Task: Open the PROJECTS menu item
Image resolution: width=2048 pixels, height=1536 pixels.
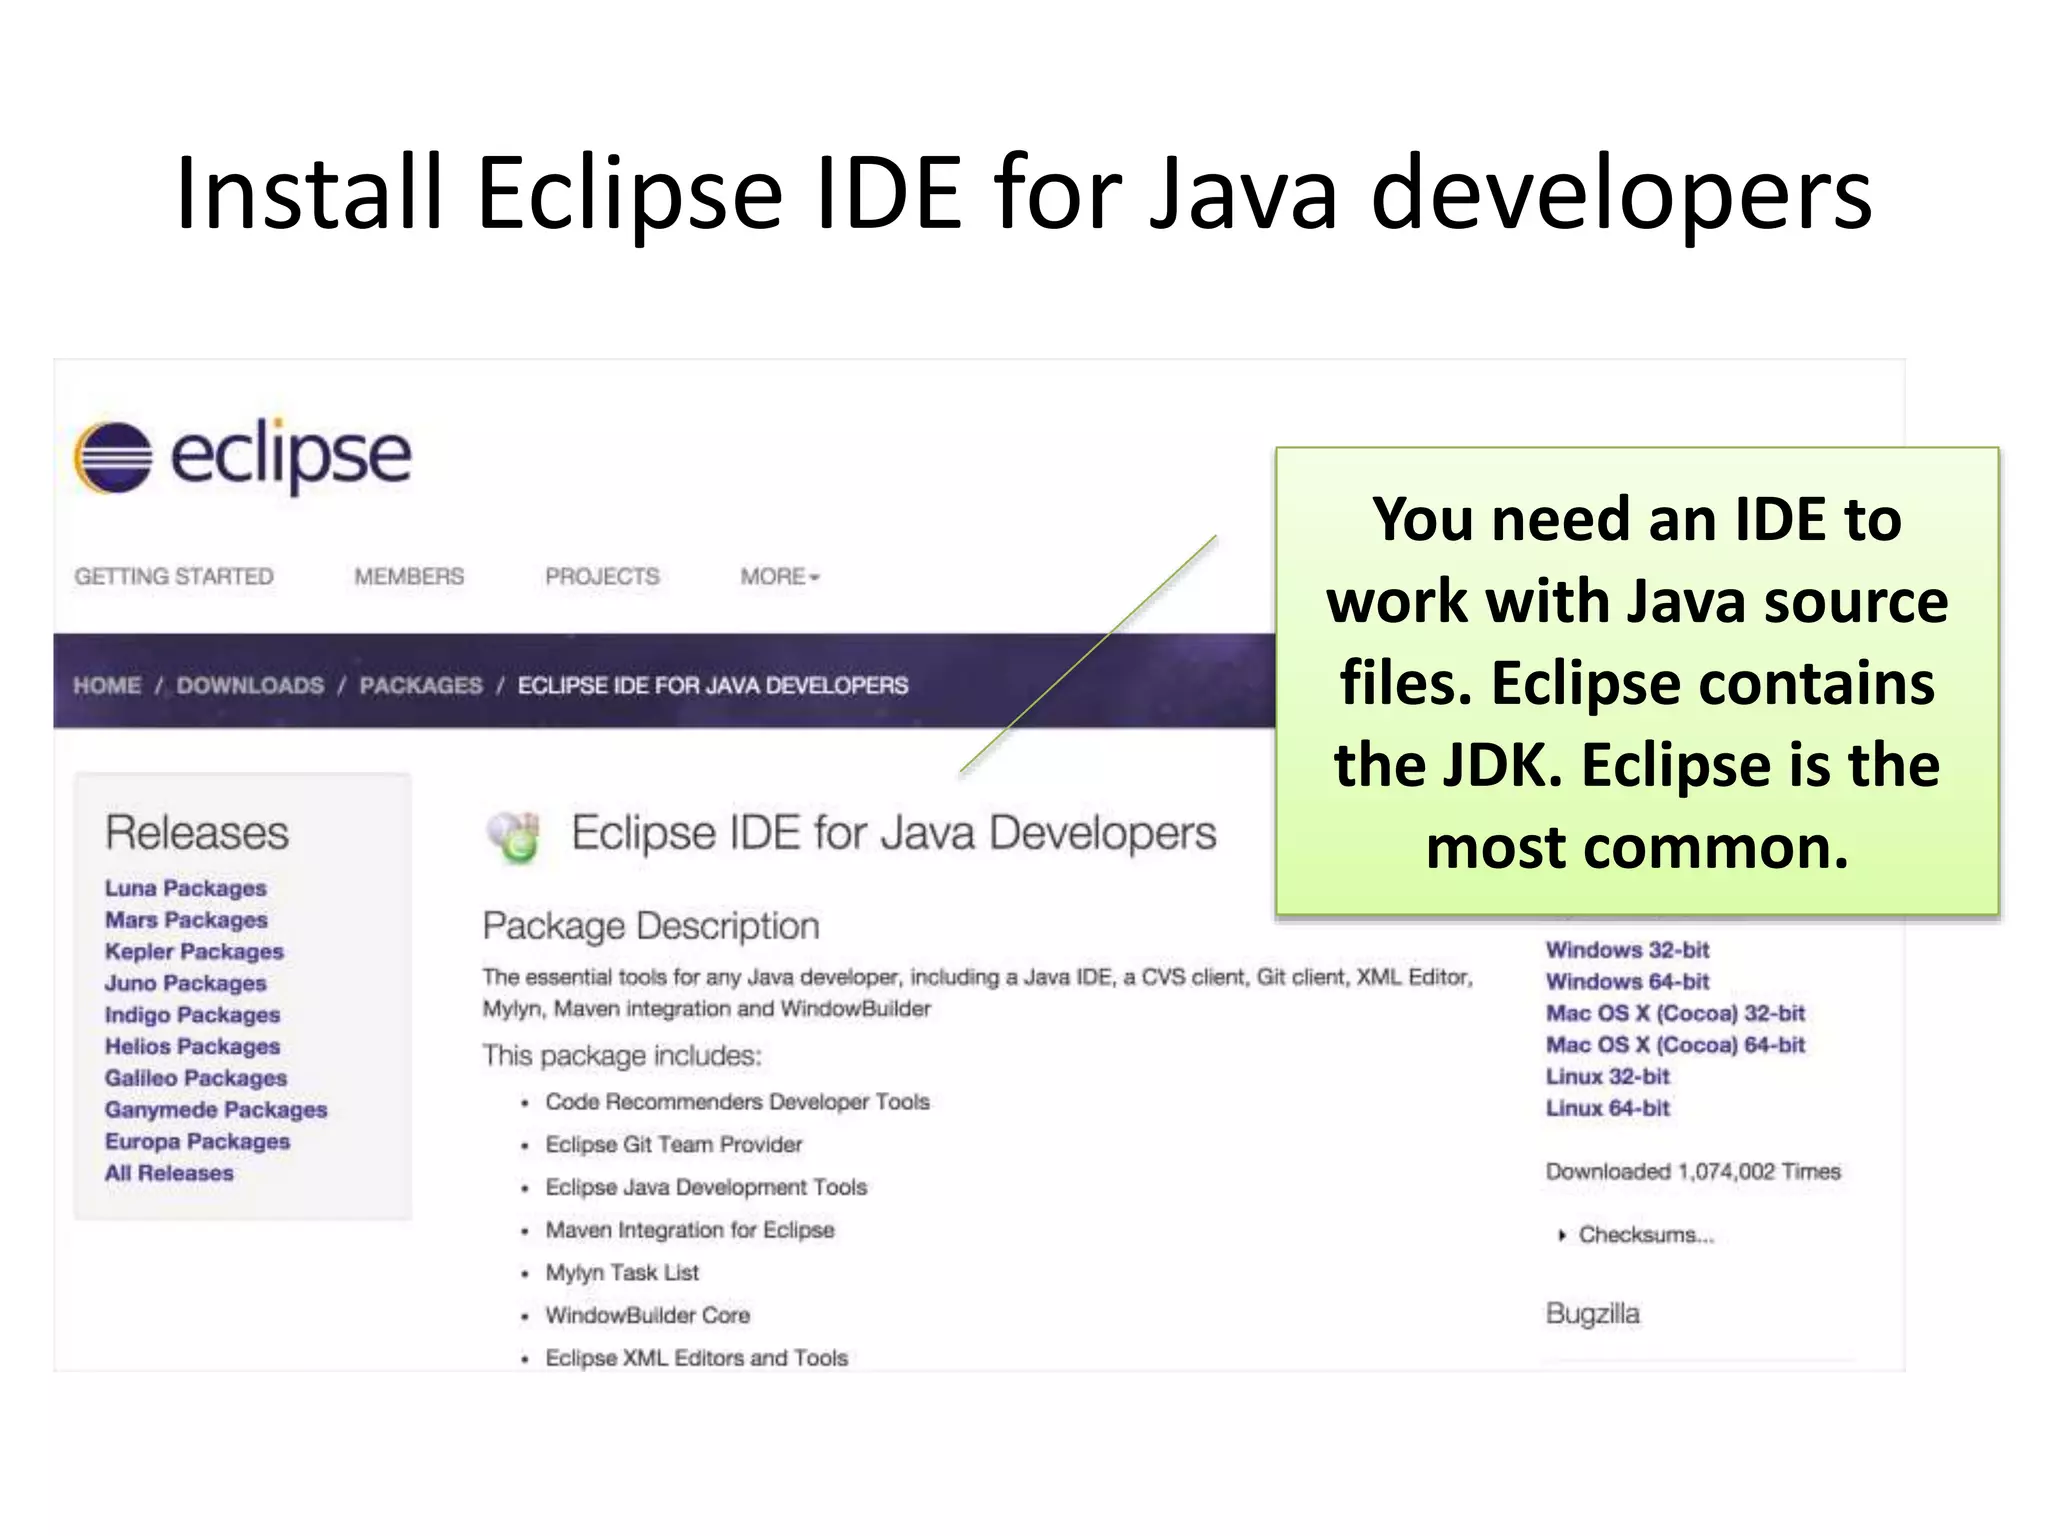Action: point(602,576)
